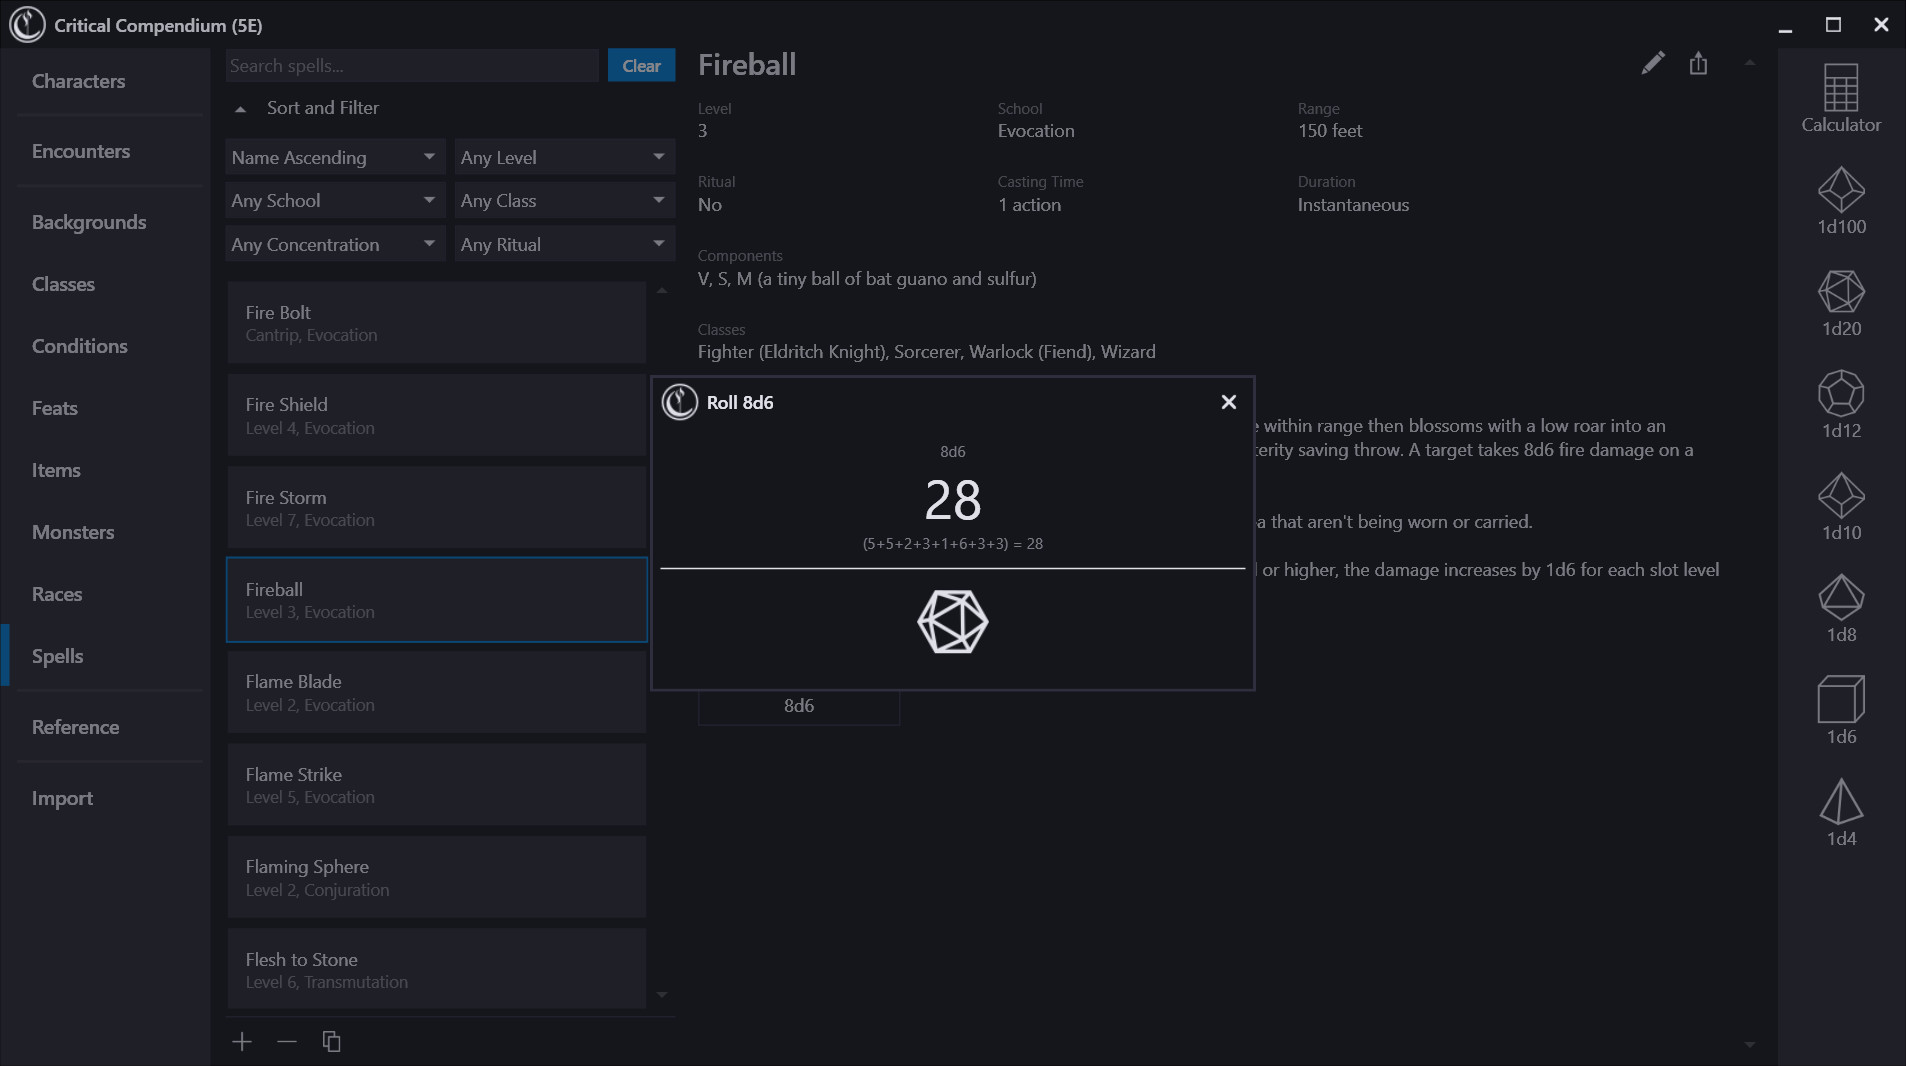
Task: Roll the 1d6 die
Action: click(x=1841, y=702)
